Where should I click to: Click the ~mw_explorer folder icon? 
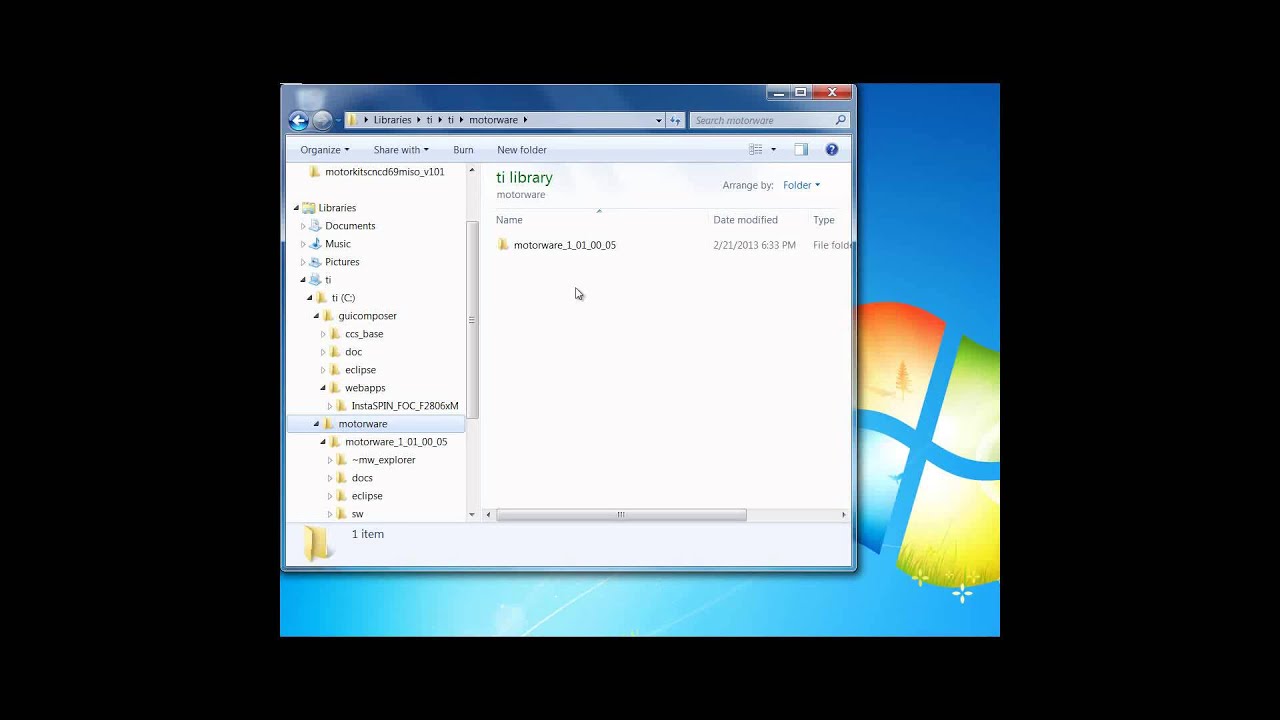(342, 460)
